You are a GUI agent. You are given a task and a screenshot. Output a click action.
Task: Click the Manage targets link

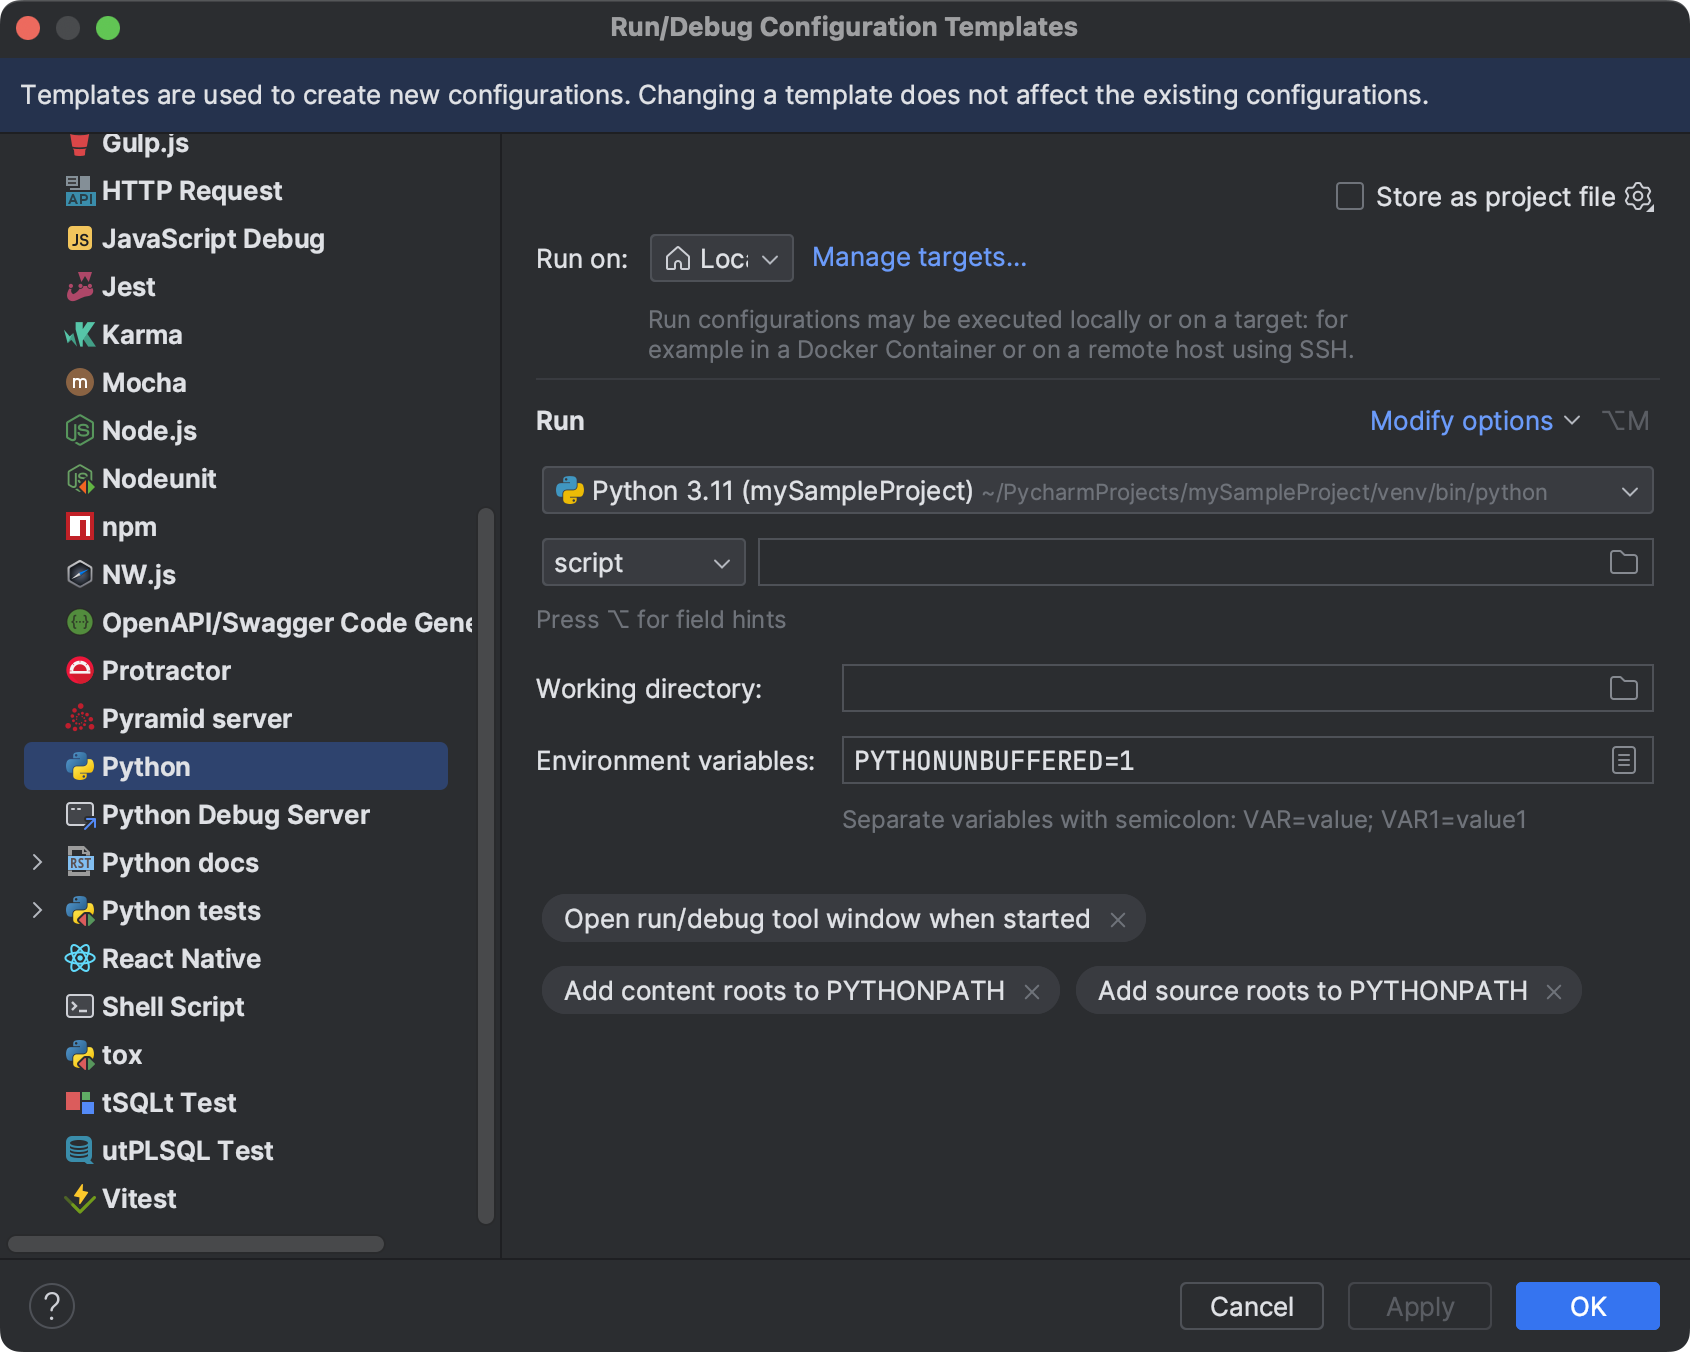pyautogui.click(x=919, y=257)
